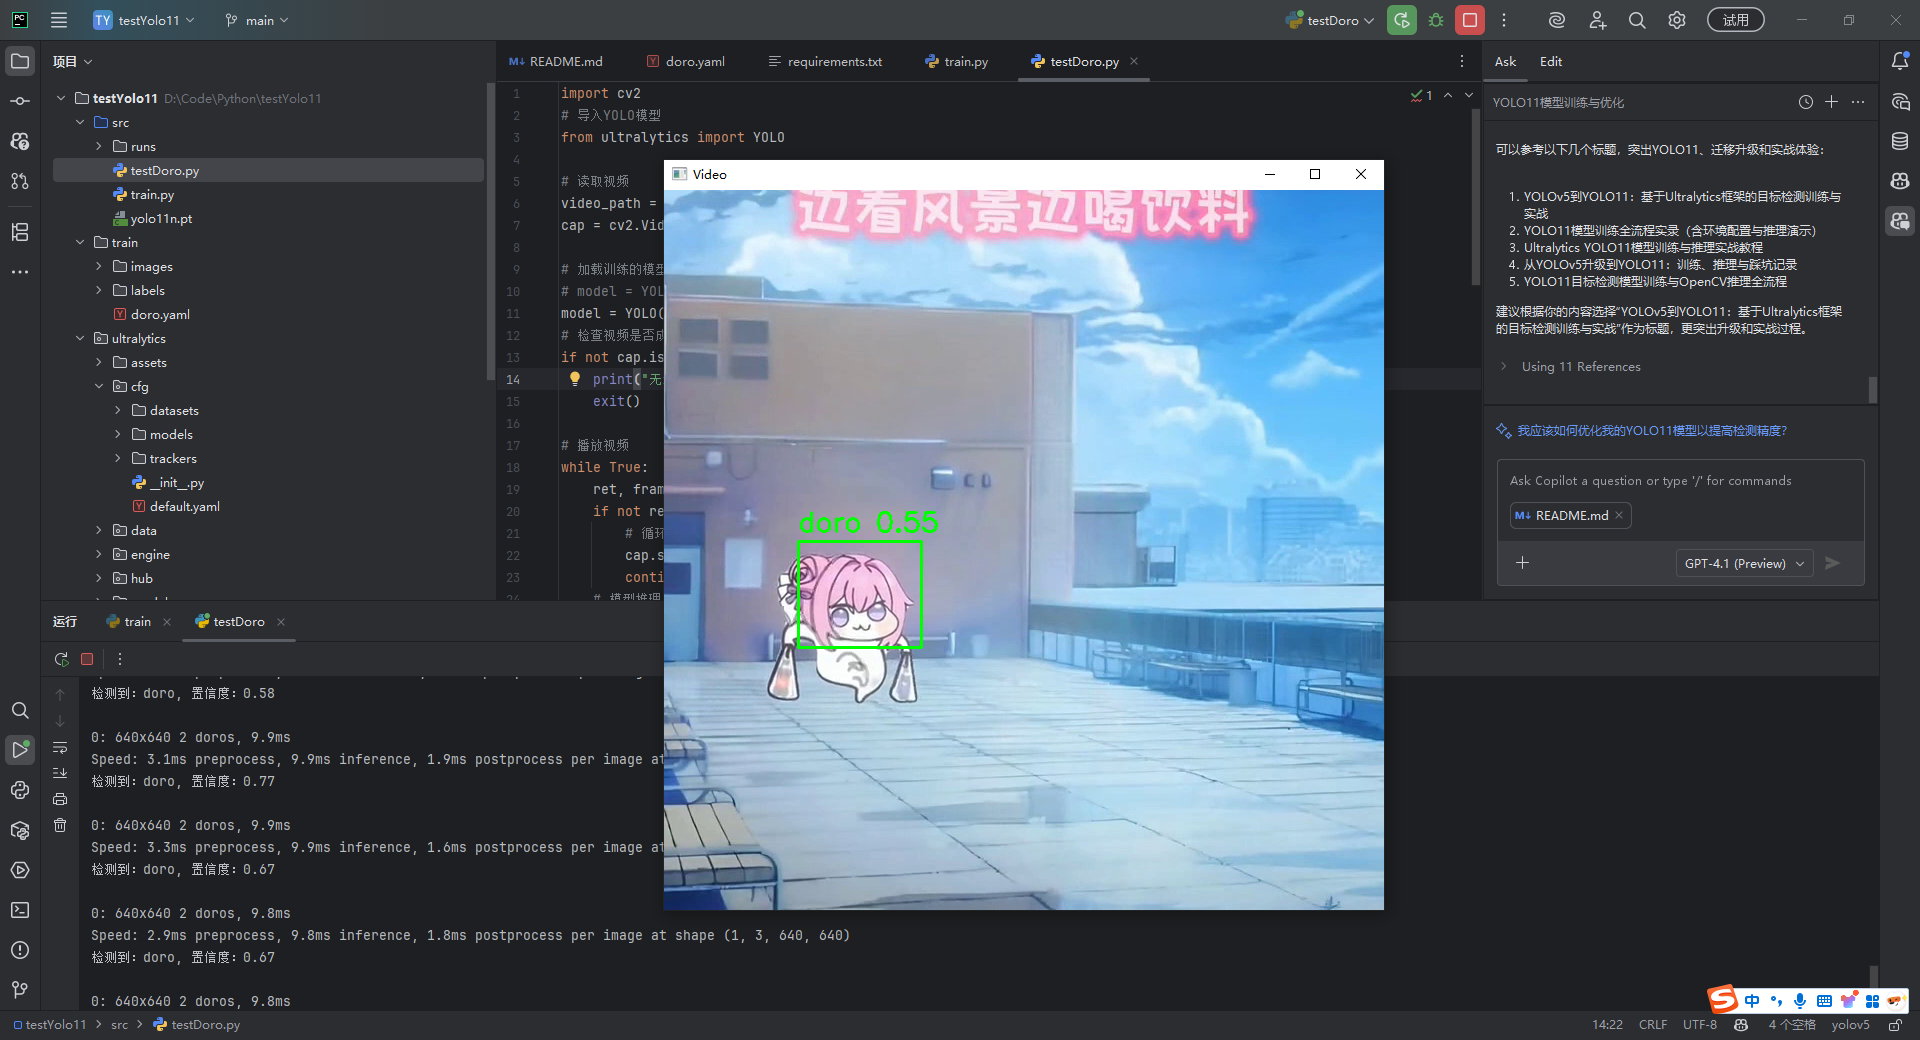The image size is (1920, 1040).
Task: Show Copilot chat history clock icon
Action: point(1806,102)
